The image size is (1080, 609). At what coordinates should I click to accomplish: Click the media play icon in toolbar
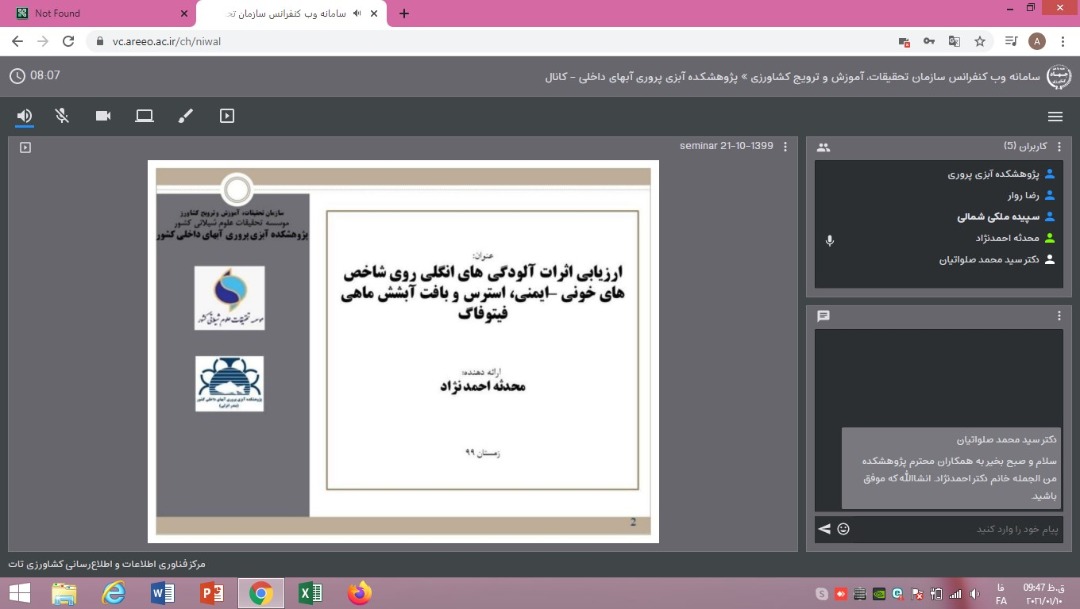pos(227,116)
